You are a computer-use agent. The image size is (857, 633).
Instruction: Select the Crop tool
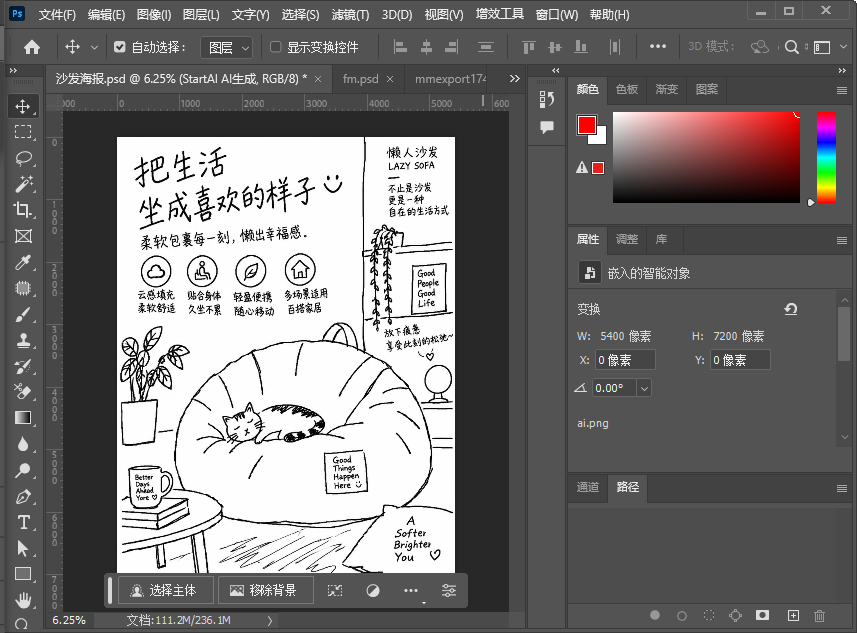pyautogui.click(x=23, y=210)
